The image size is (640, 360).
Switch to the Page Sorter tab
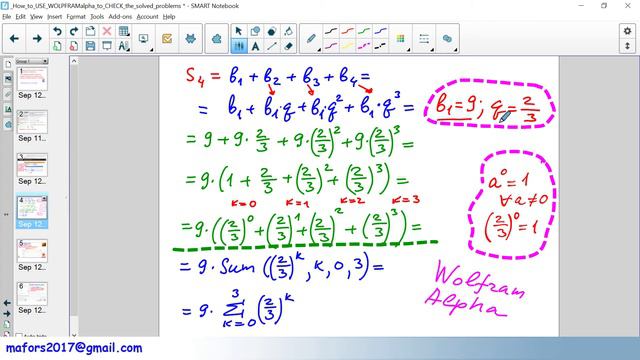(x=8, y=64)
